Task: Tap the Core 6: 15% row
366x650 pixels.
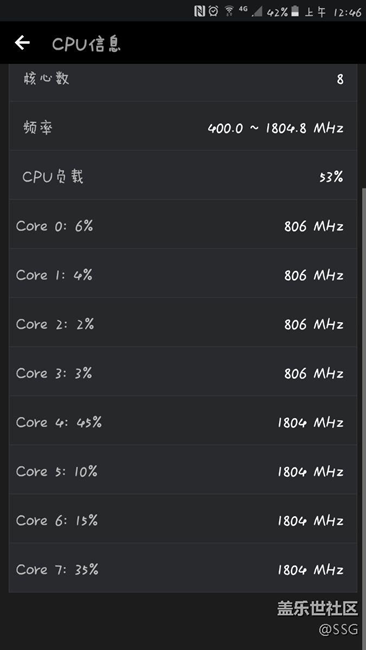Action: coord(183,518)
